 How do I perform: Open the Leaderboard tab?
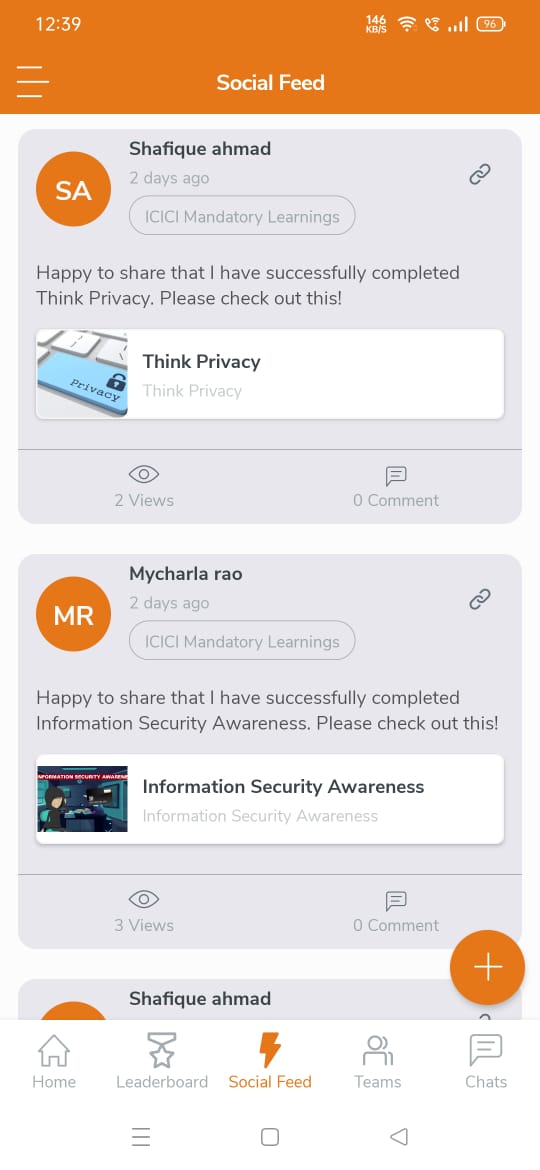(x=162, y=1061)
